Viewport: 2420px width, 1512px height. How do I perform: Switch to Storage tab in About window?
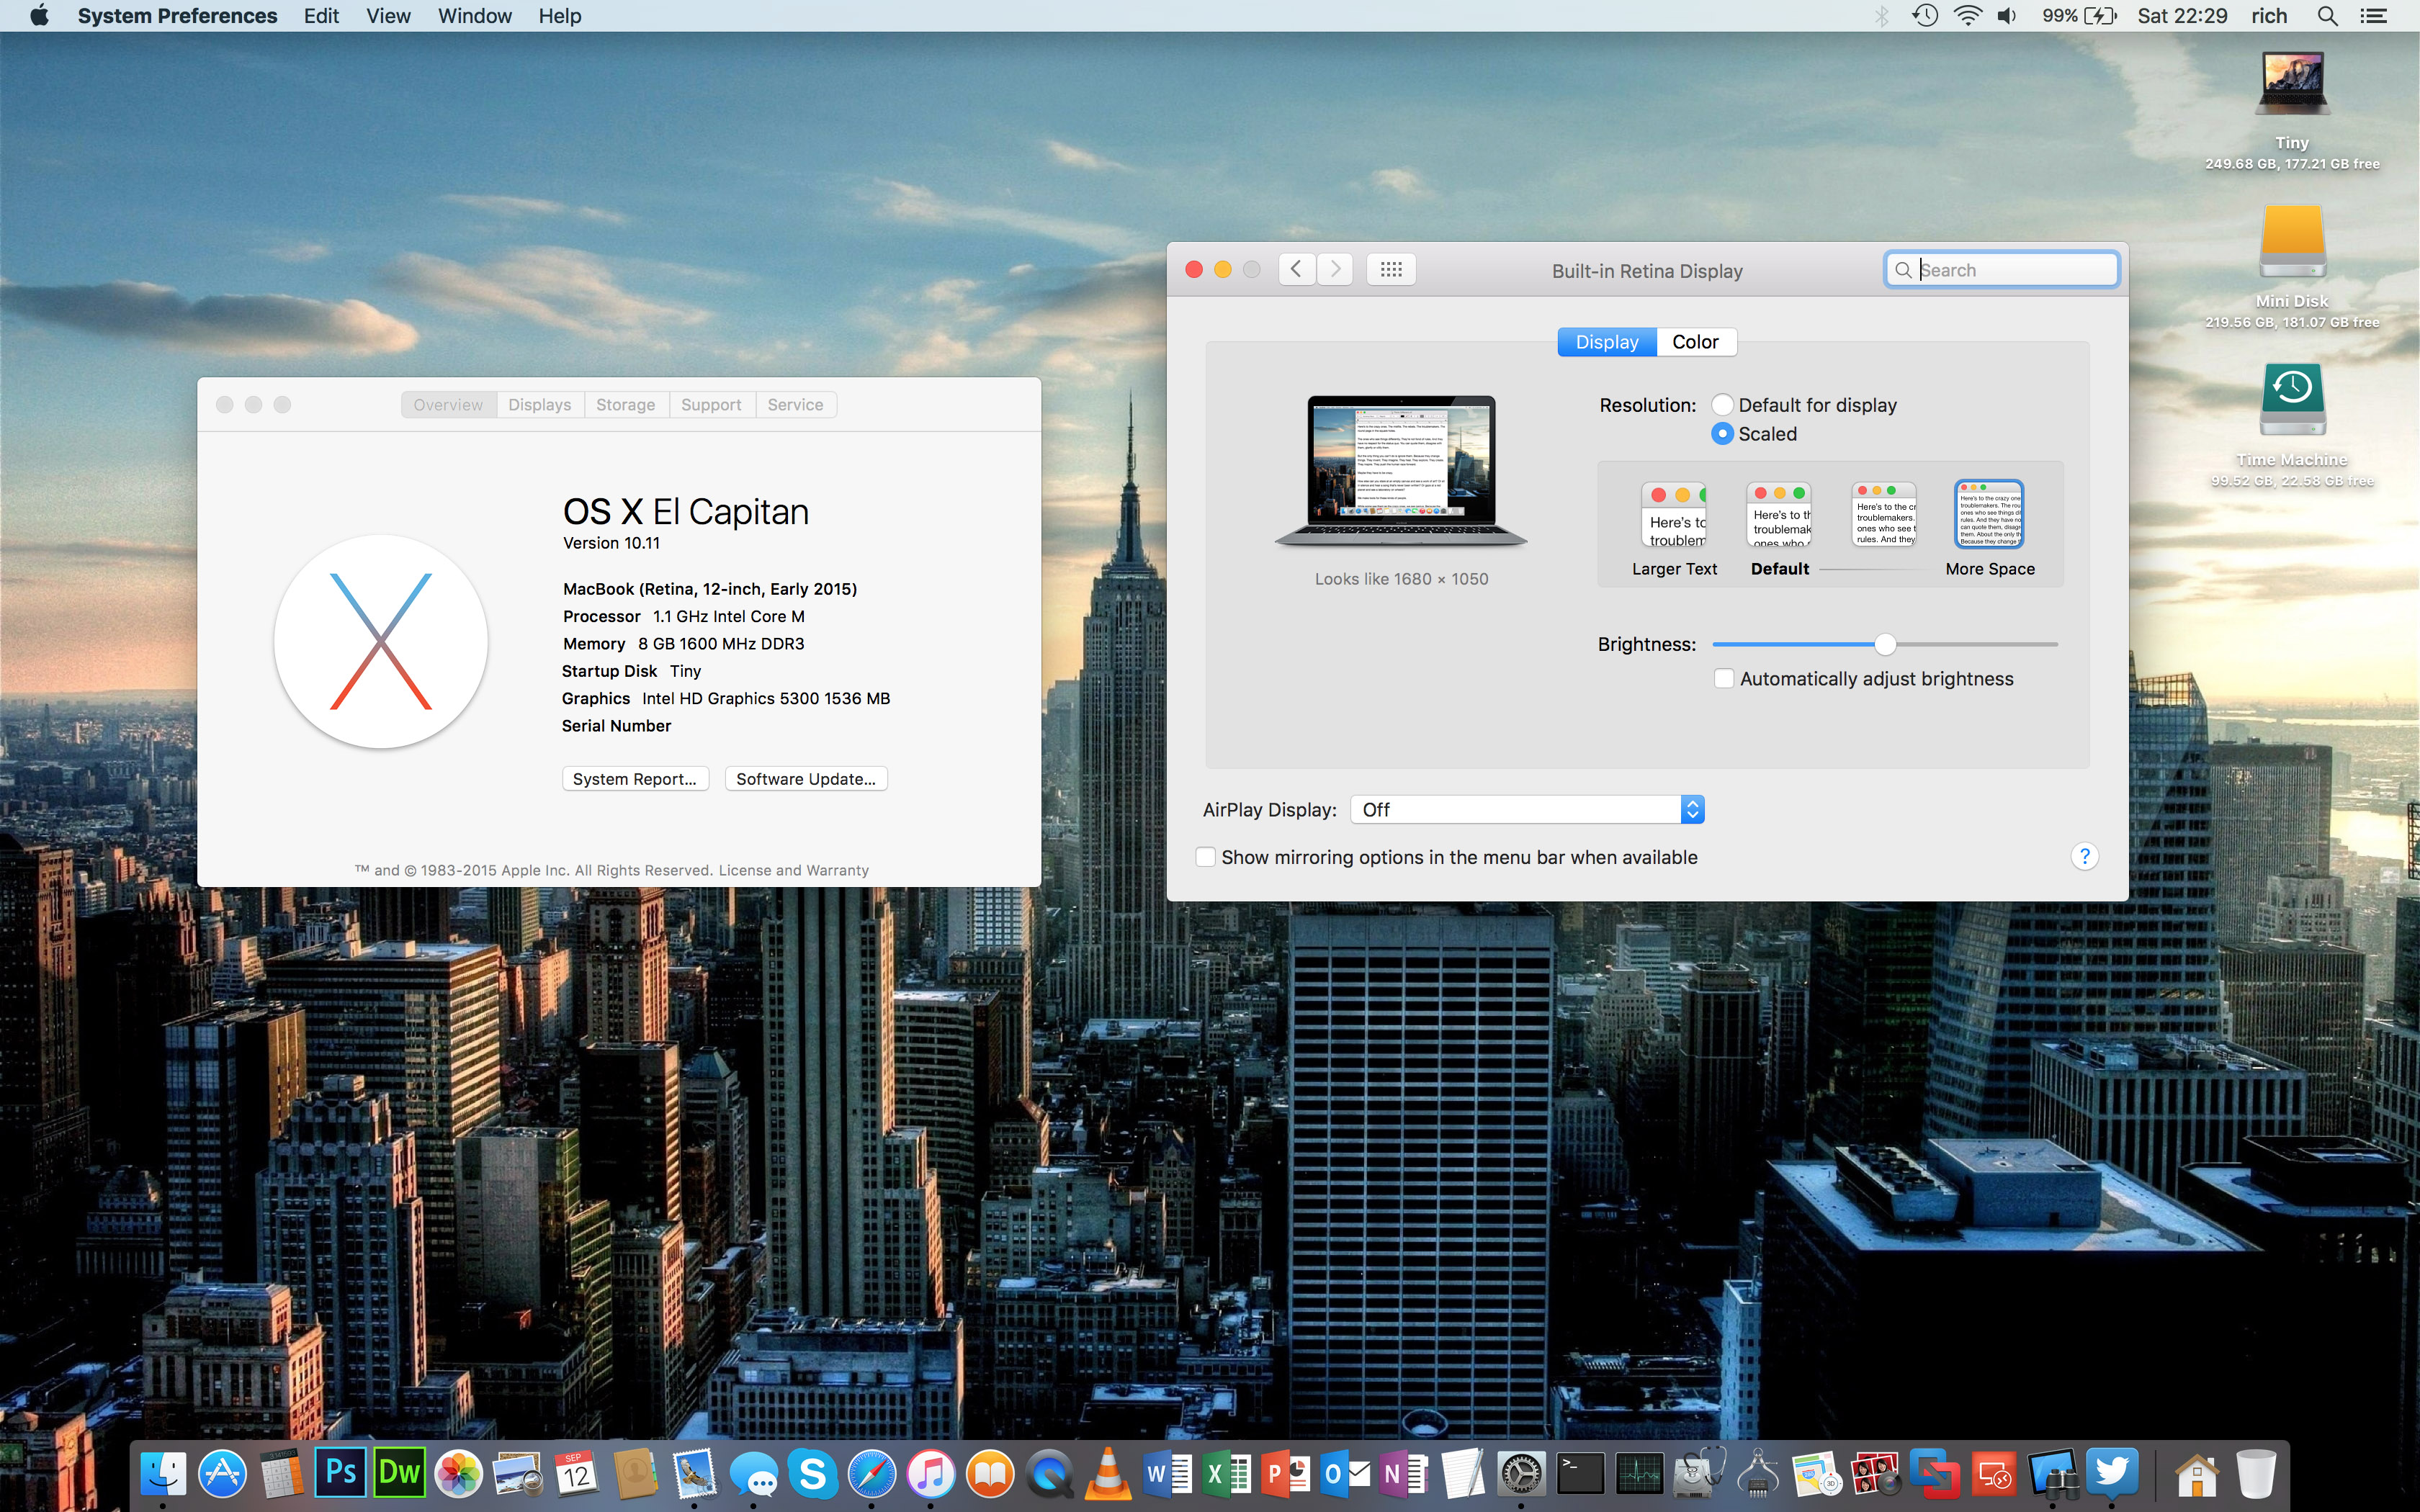625,405
